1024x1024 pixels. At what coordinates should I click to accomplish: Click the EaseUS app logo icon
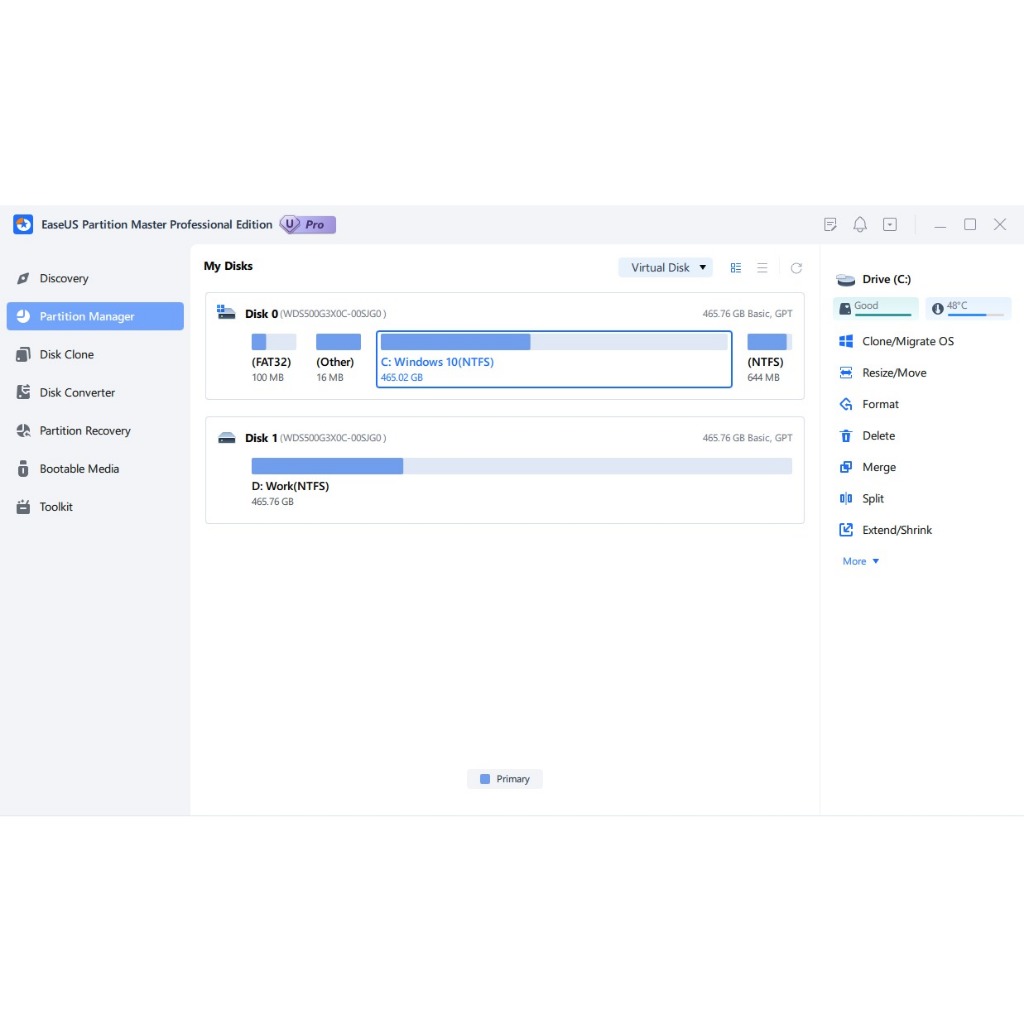point(23,225)
